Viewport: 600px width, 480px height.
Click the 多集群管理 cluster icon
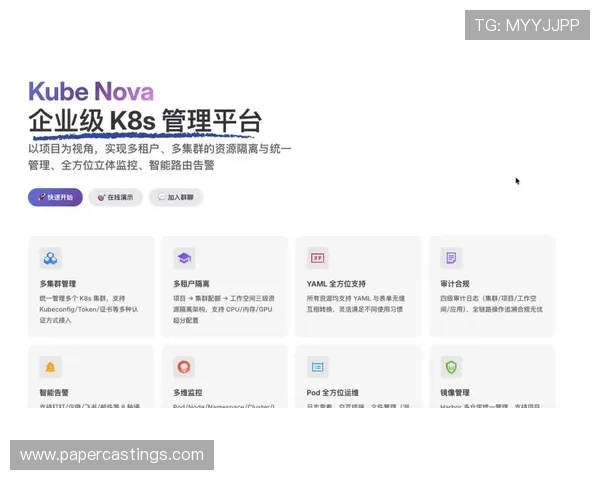tap(51, 258)
